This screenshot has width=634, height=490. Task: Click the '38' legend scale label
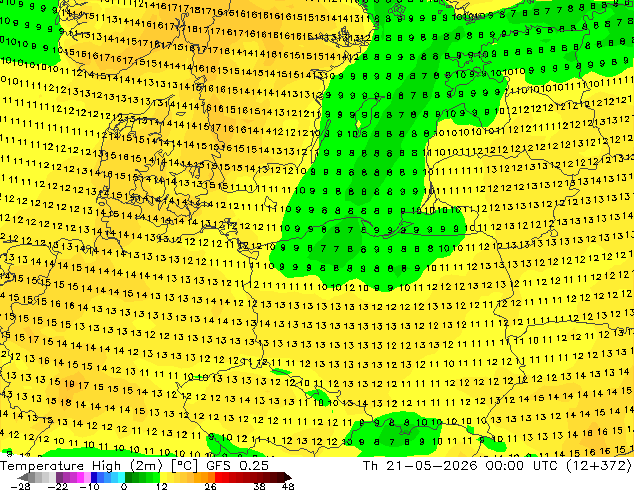(x=260, y=486)
